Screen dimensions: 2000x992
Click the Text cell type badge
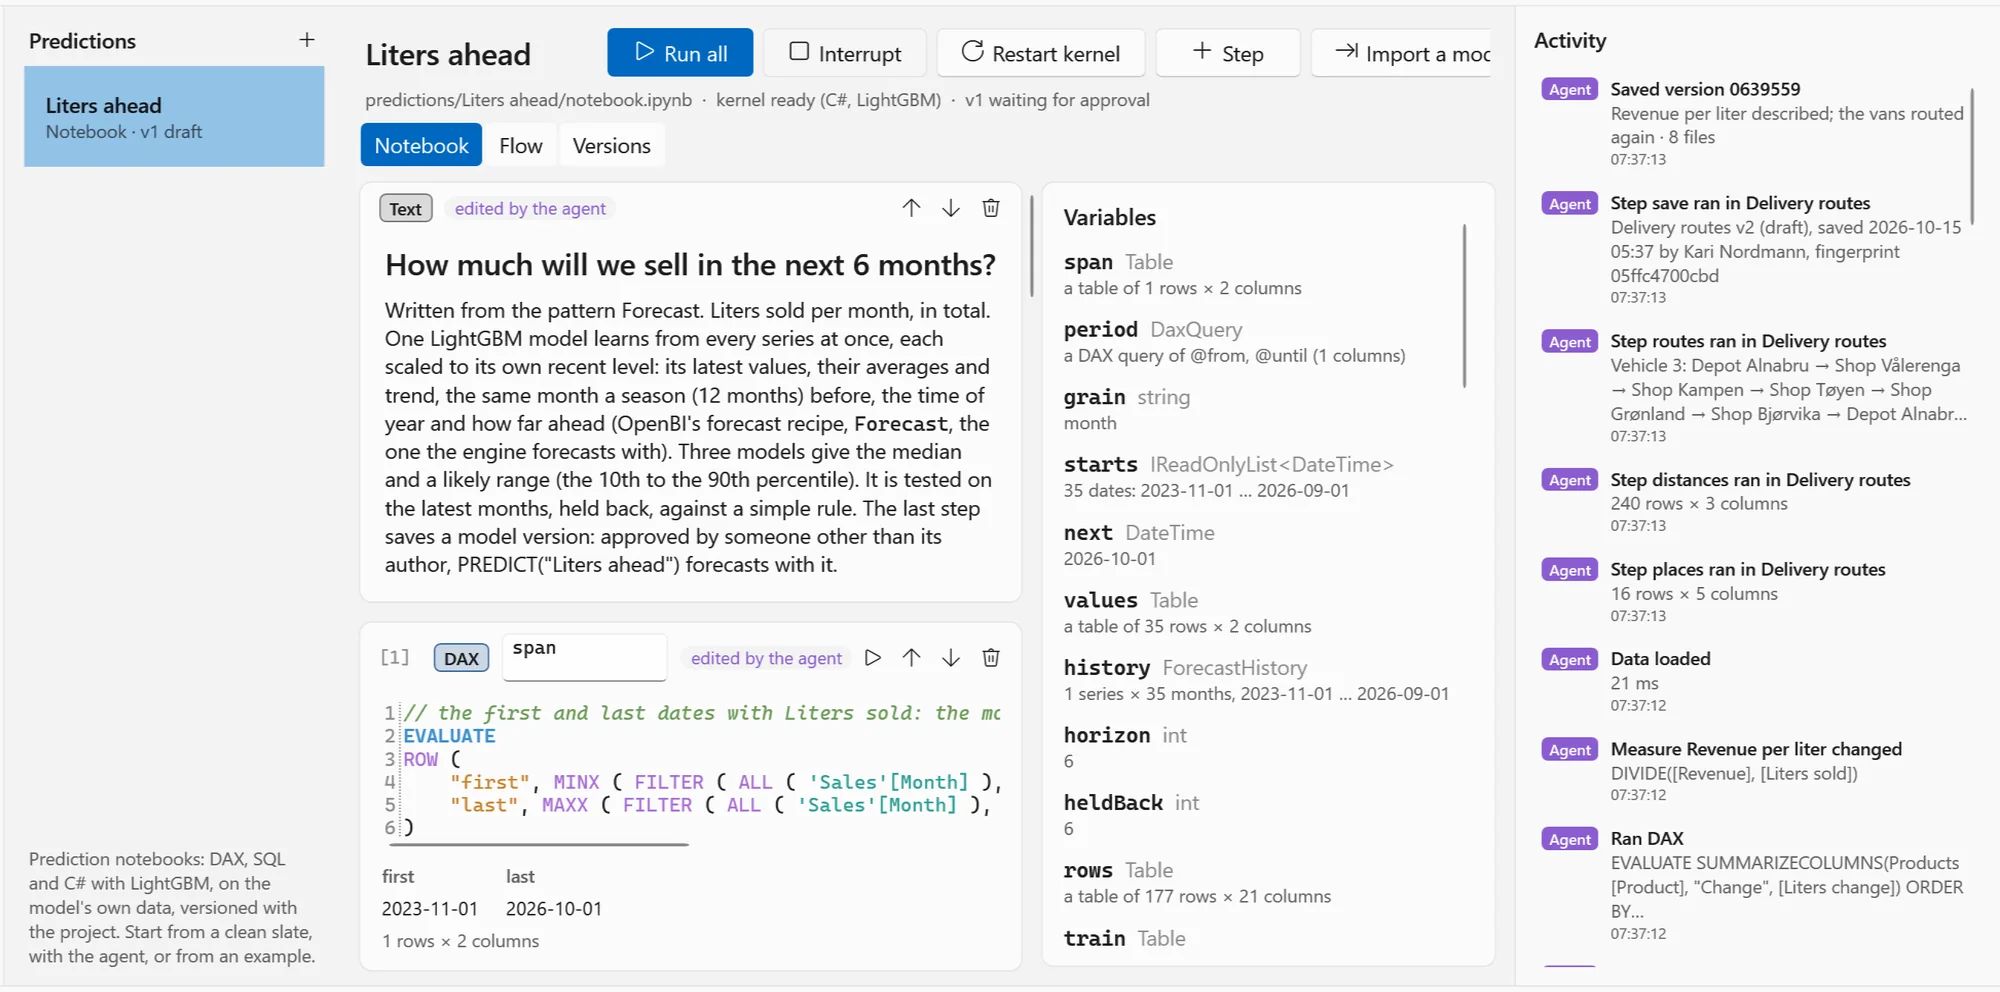coord(406,208)
